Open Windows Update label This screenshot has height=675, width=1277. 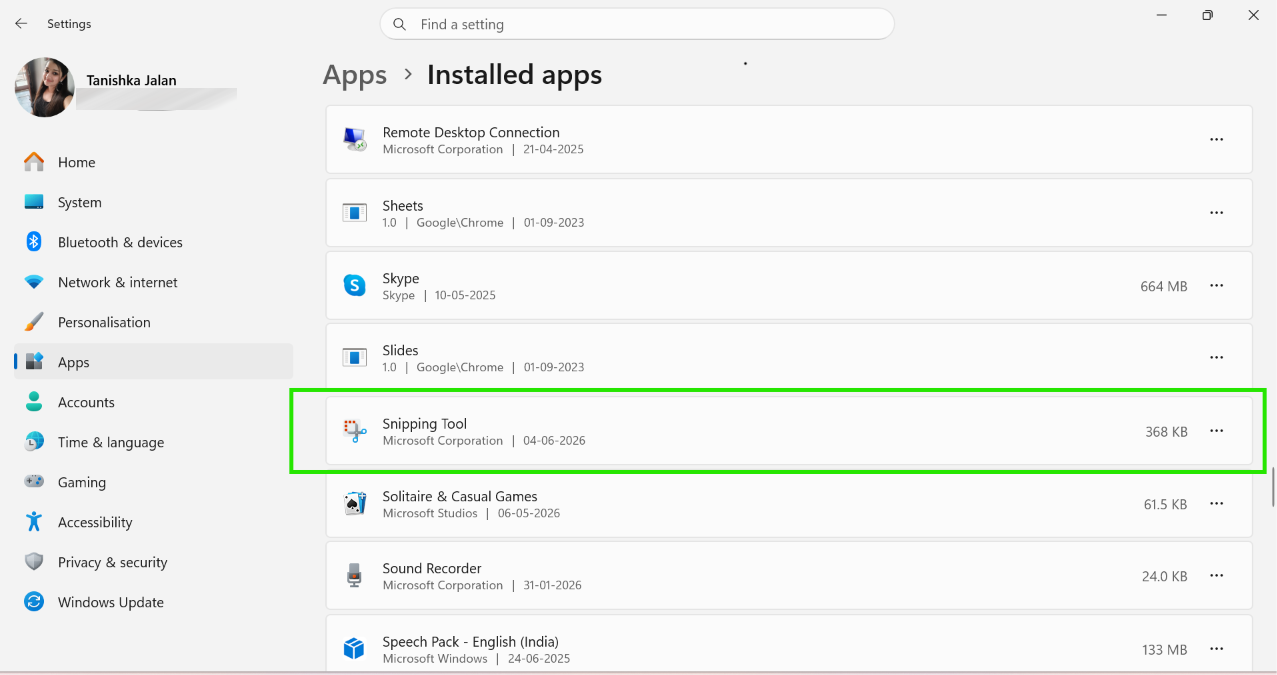pos(111,602)
